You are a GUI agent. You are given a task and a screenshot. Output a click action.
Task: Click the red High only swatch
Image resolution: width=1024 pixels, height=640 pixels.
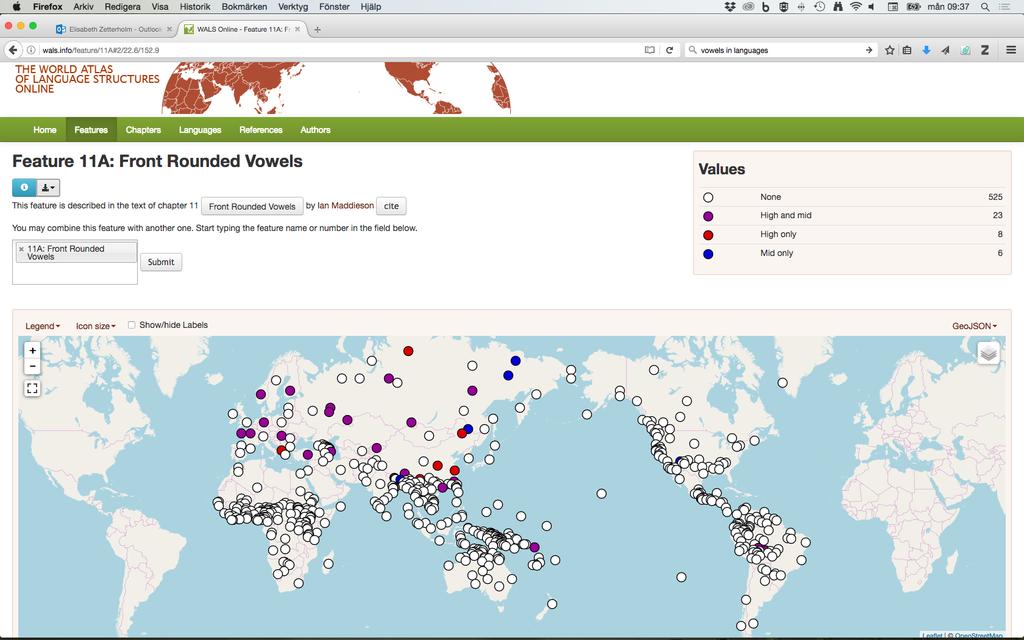[x=708, y=235]
